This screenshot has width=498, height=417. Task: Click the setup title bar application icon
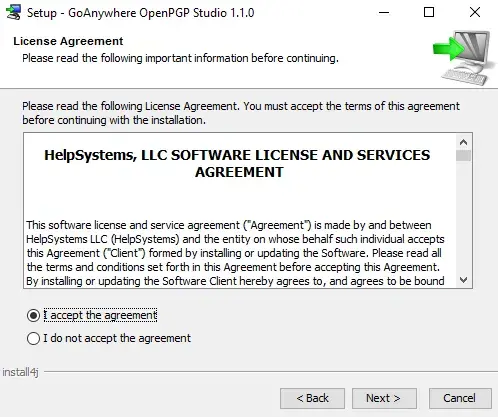(14, 13)
